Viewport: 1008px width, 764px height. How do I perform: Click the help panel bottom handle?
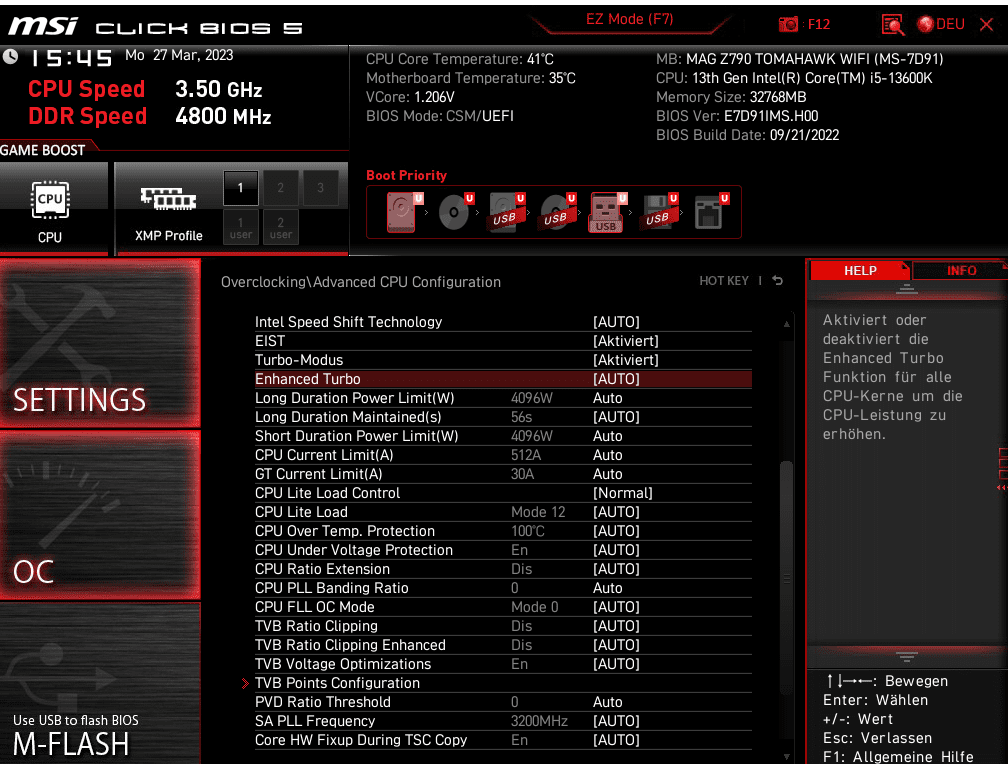pos(906,657)
